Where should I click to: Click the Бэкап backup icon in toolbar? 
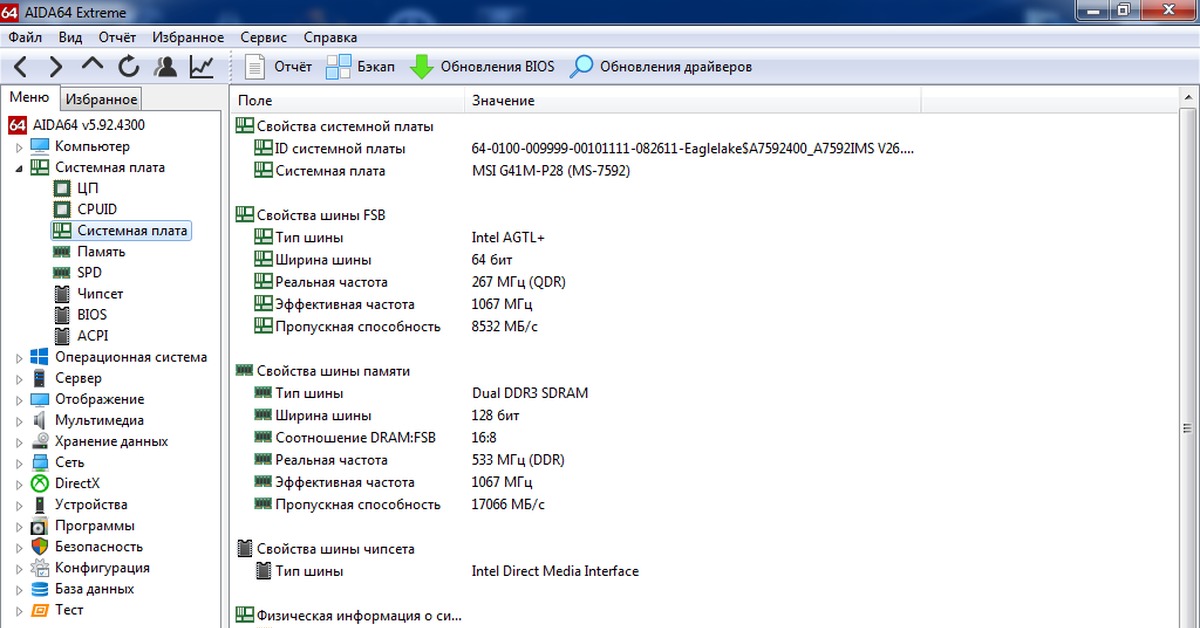tap(339, 67)
